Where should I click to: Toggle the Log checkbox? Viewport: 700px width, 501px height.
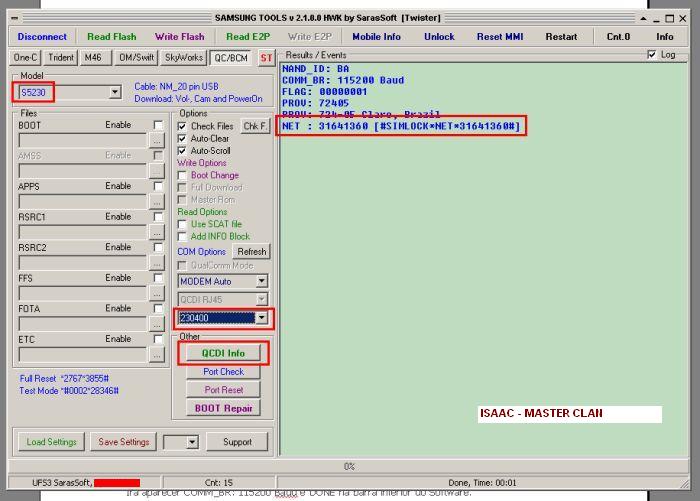[652, 54]
